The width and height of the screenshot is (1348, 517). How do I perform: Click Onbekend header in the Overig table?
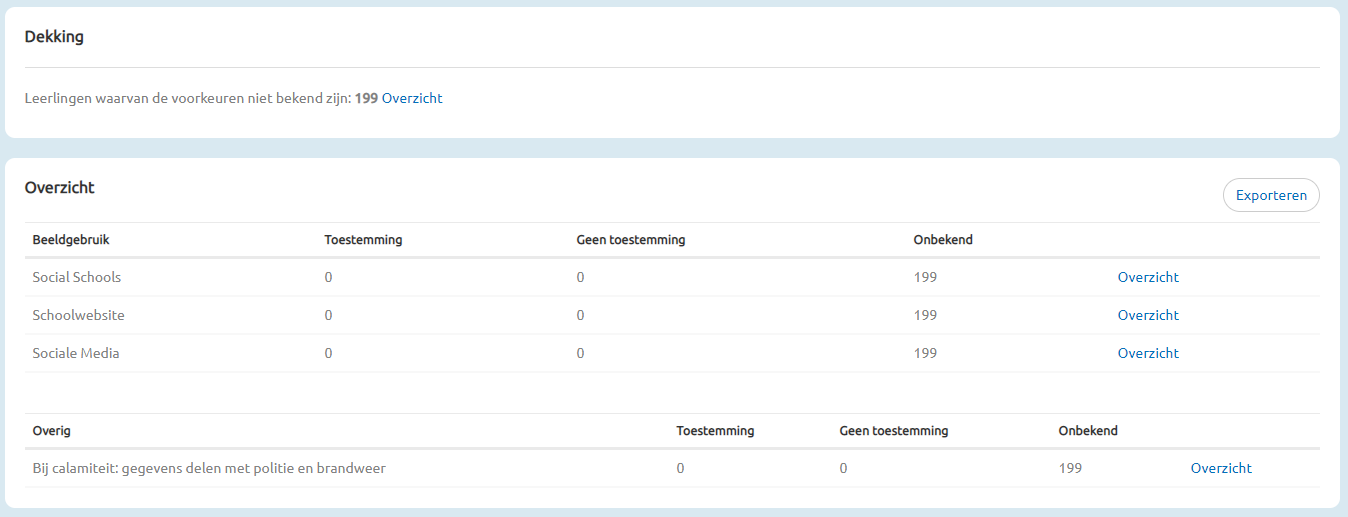coord(1088,431)
